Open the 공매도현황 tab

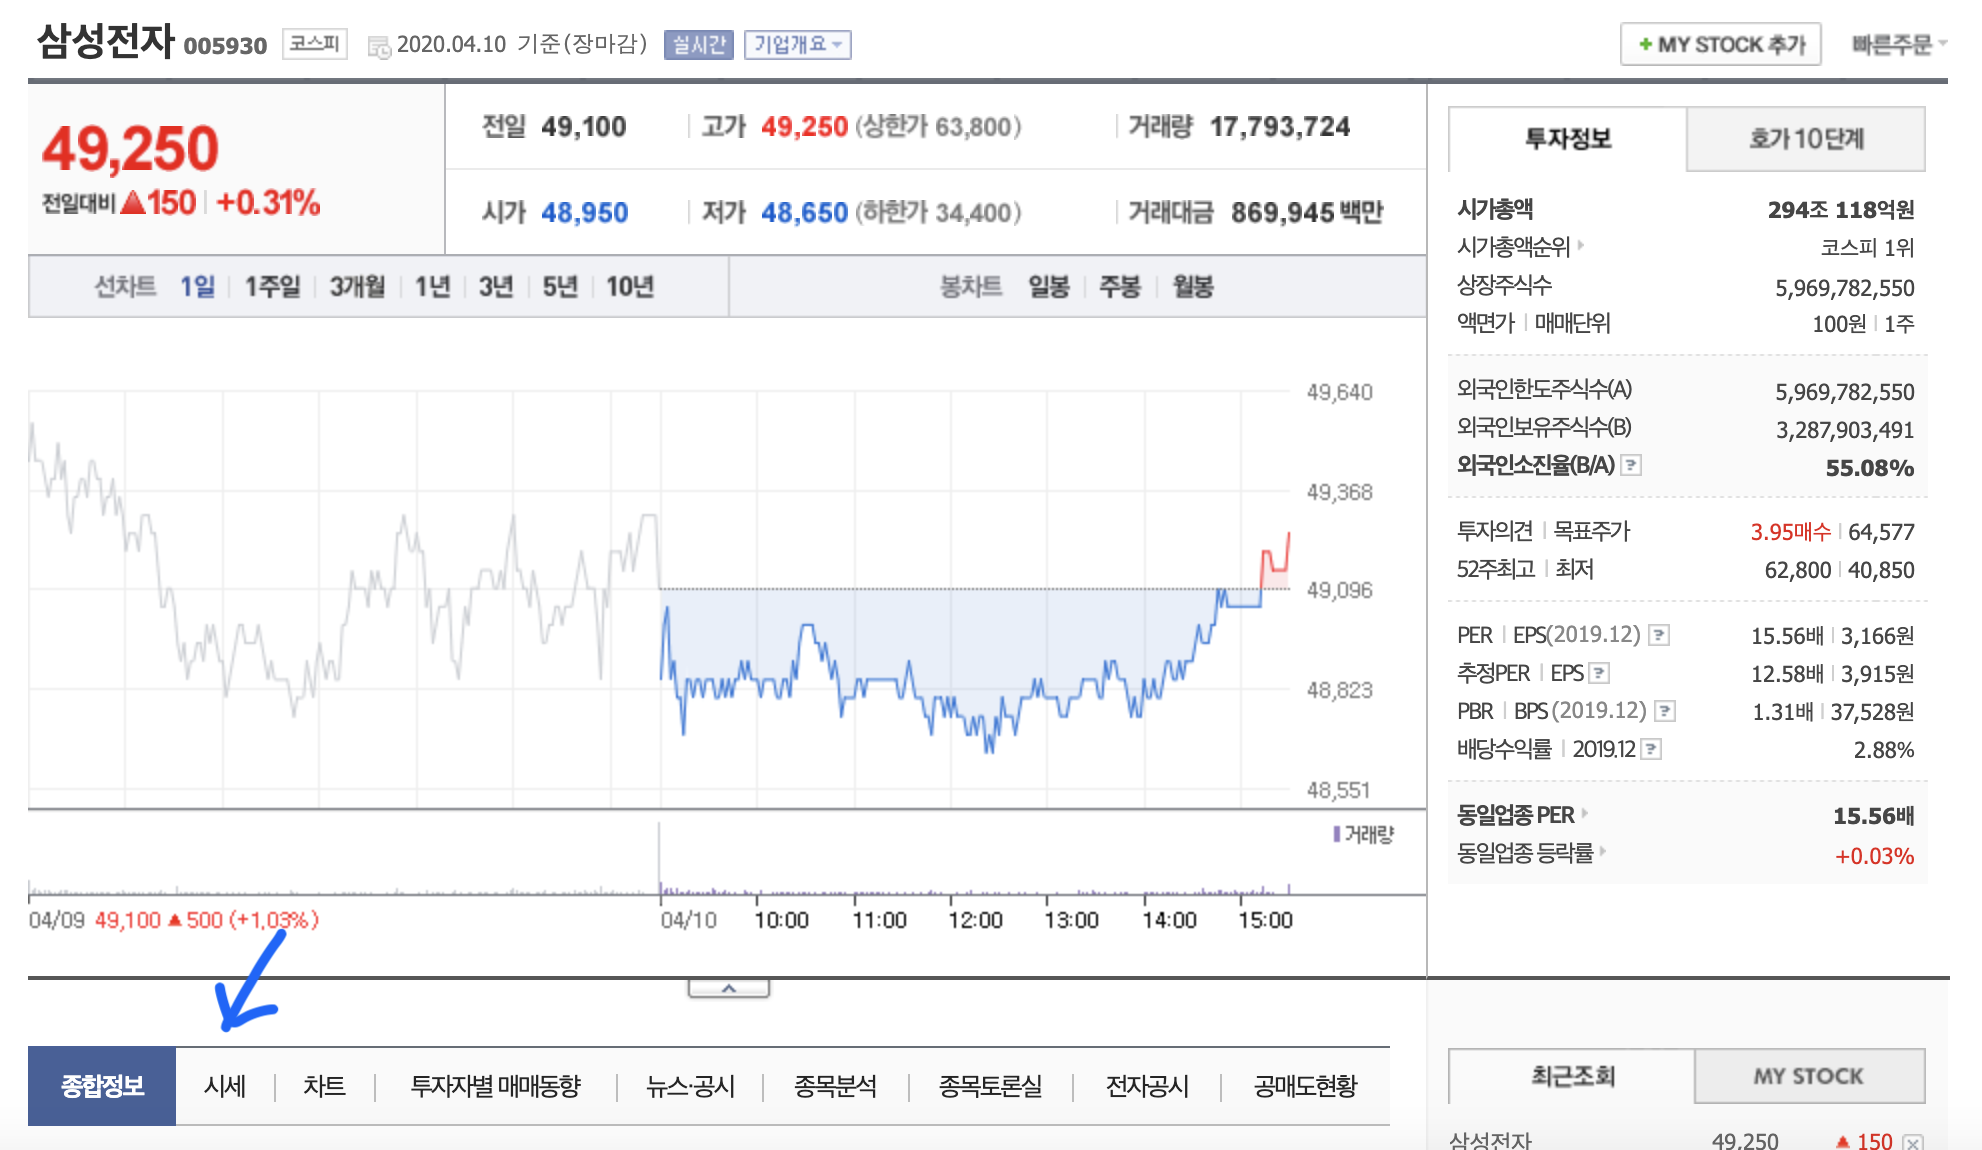coord(1305,1086)
